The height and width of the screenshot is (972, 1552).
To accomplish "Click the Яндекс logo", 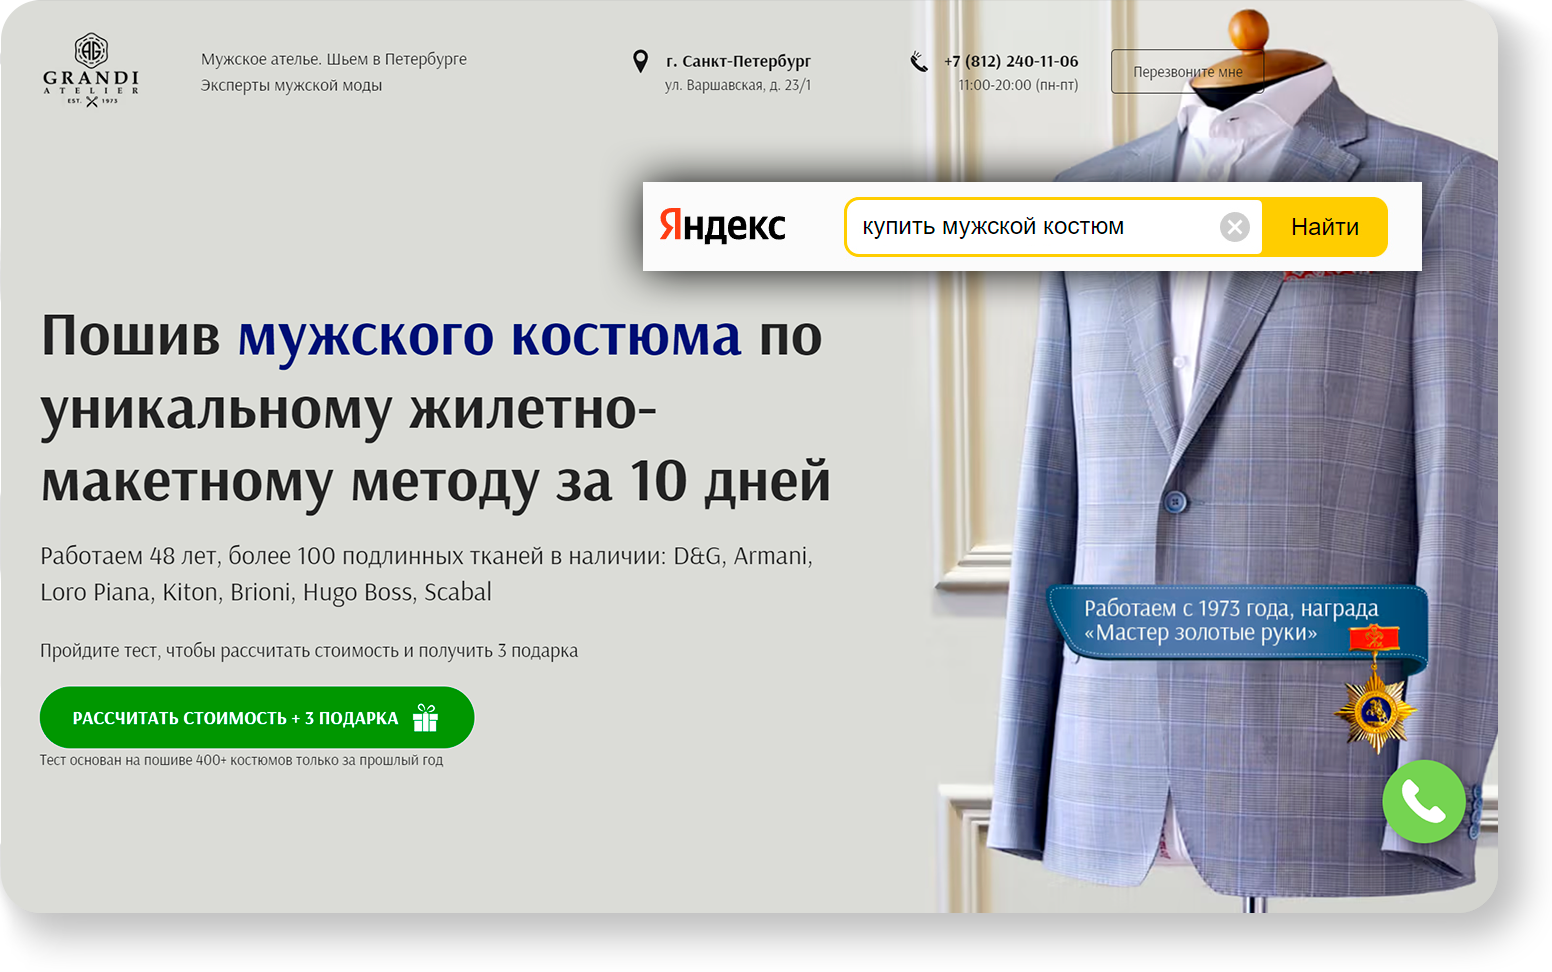I will 722,226.
